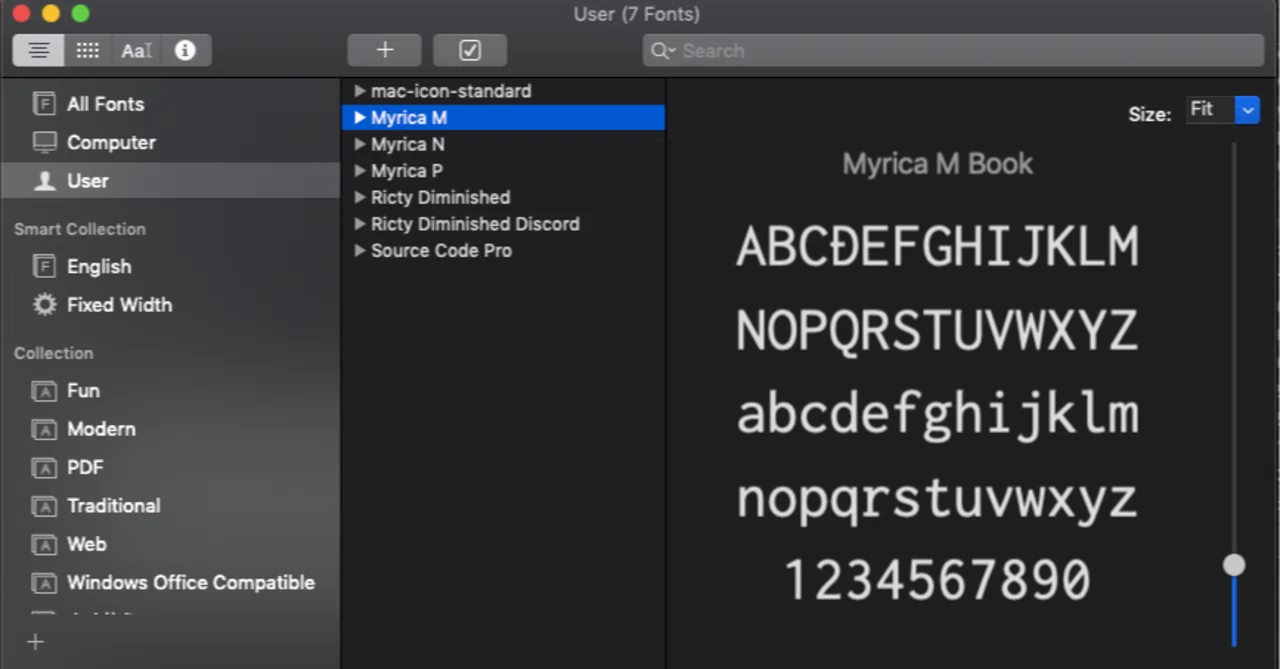
Task: Select Computer in sidebar
Action: click(x=111, y=142)
